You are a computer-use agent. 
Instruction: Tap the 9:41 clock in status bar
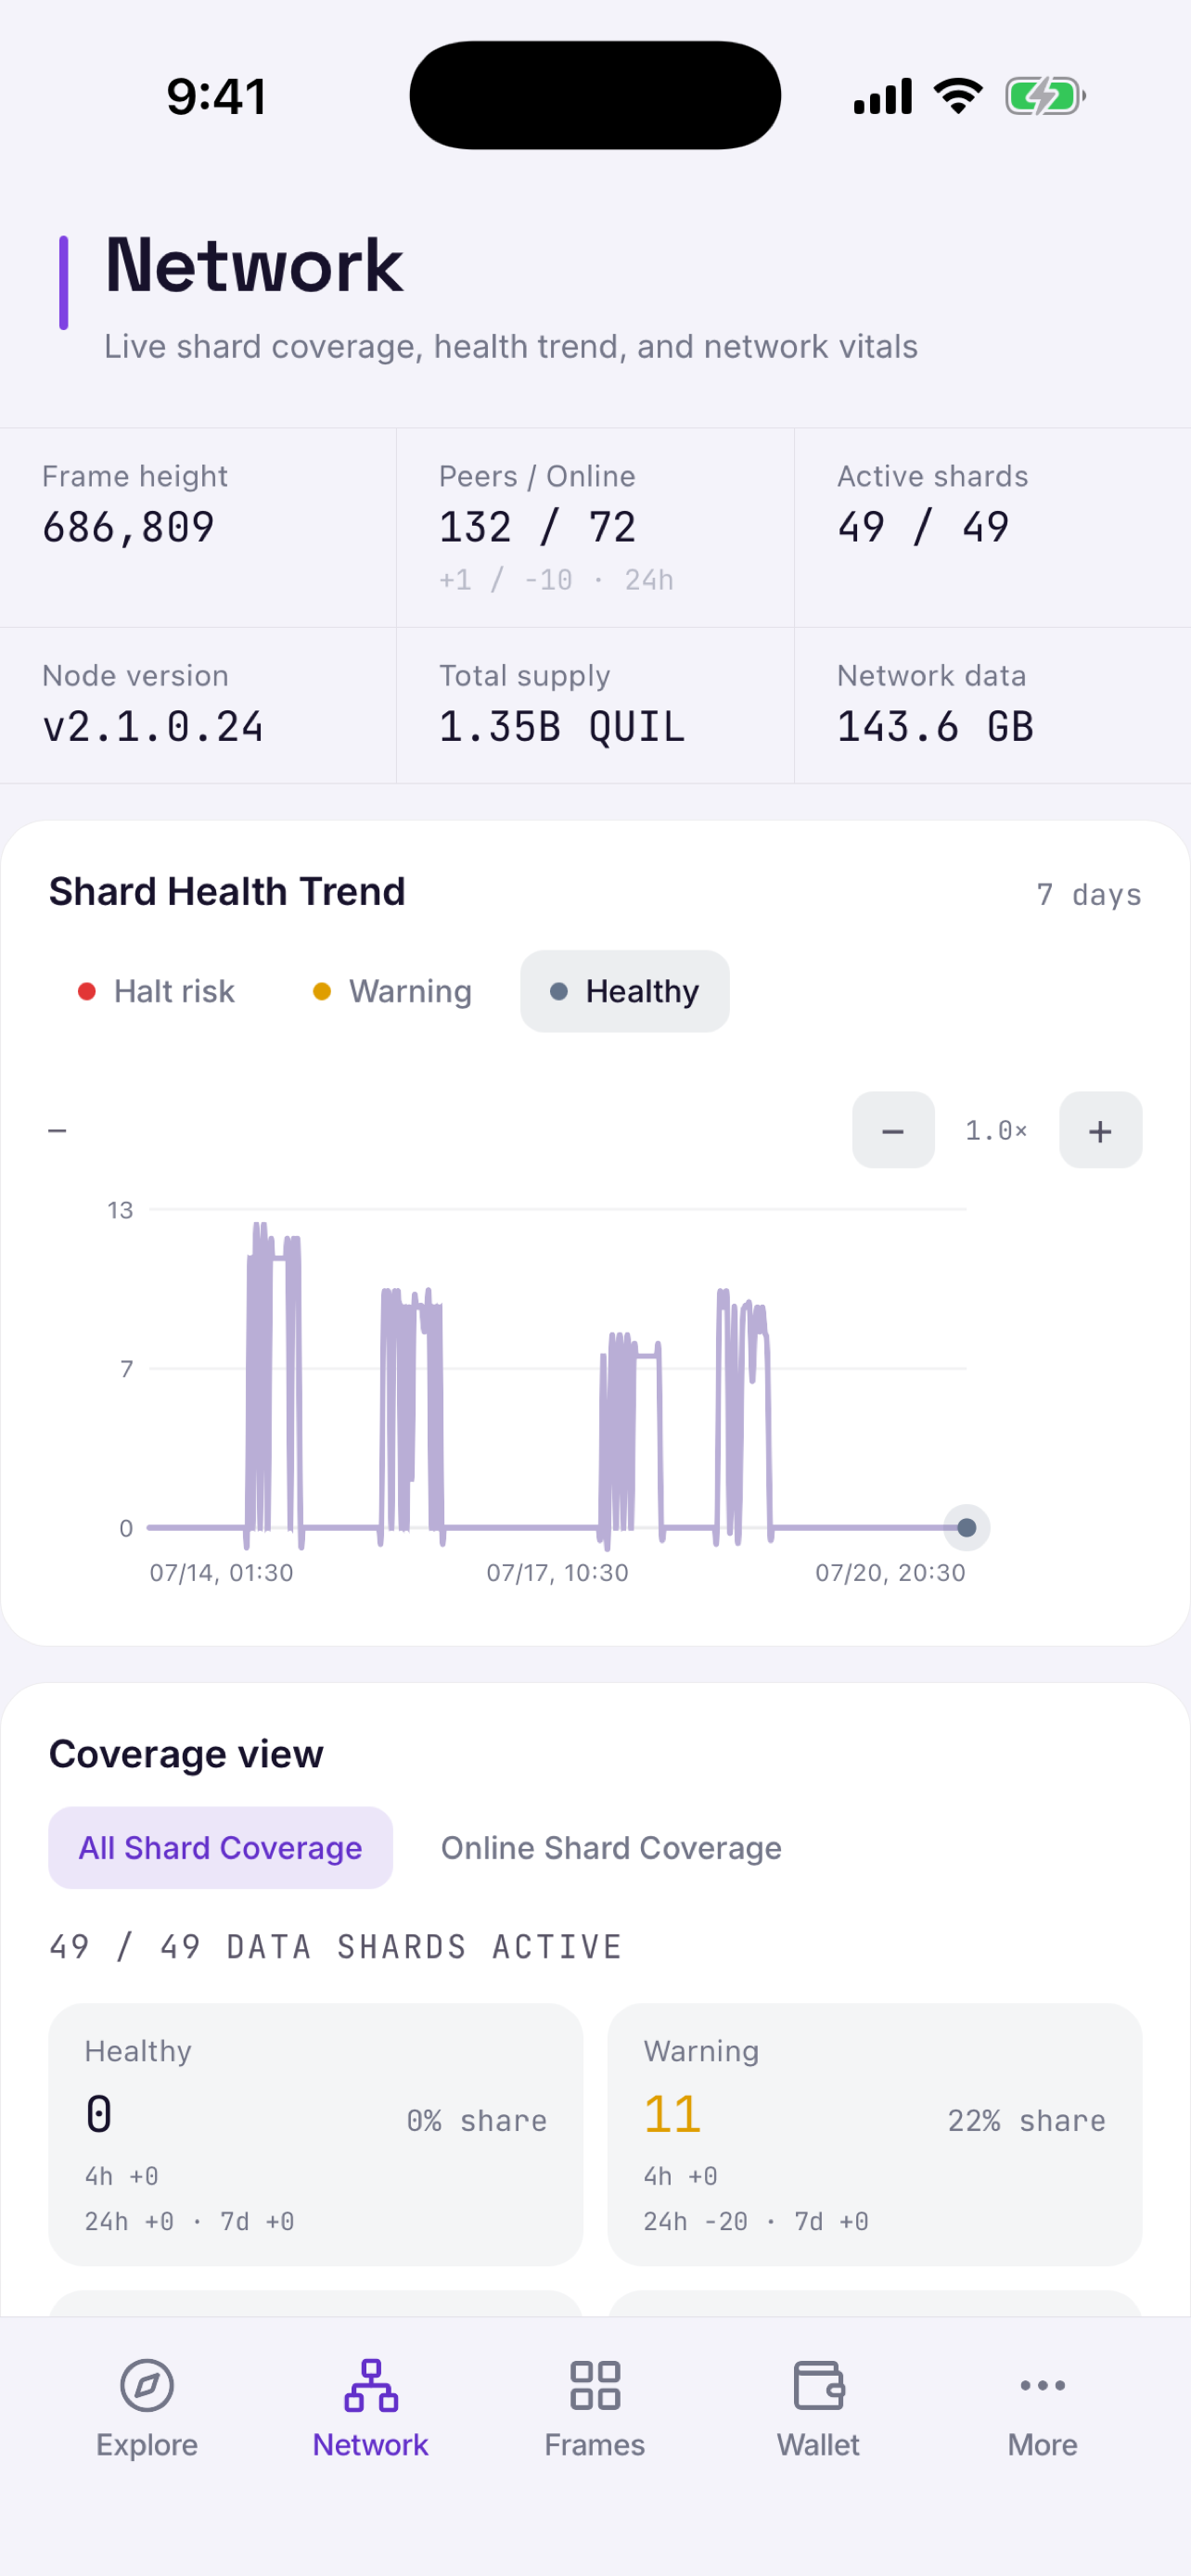(217, 97)
